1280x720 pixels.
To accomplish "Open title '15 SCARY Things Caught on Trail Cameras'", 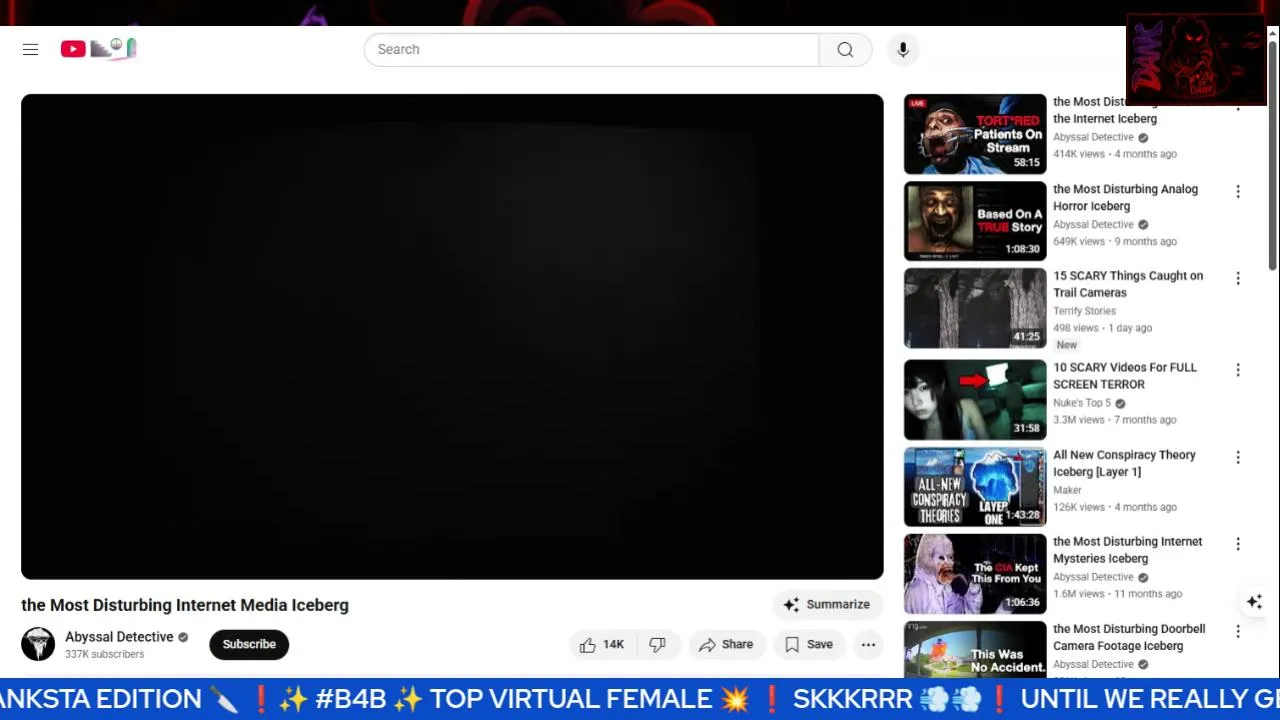I will (x=1128, y=284).
